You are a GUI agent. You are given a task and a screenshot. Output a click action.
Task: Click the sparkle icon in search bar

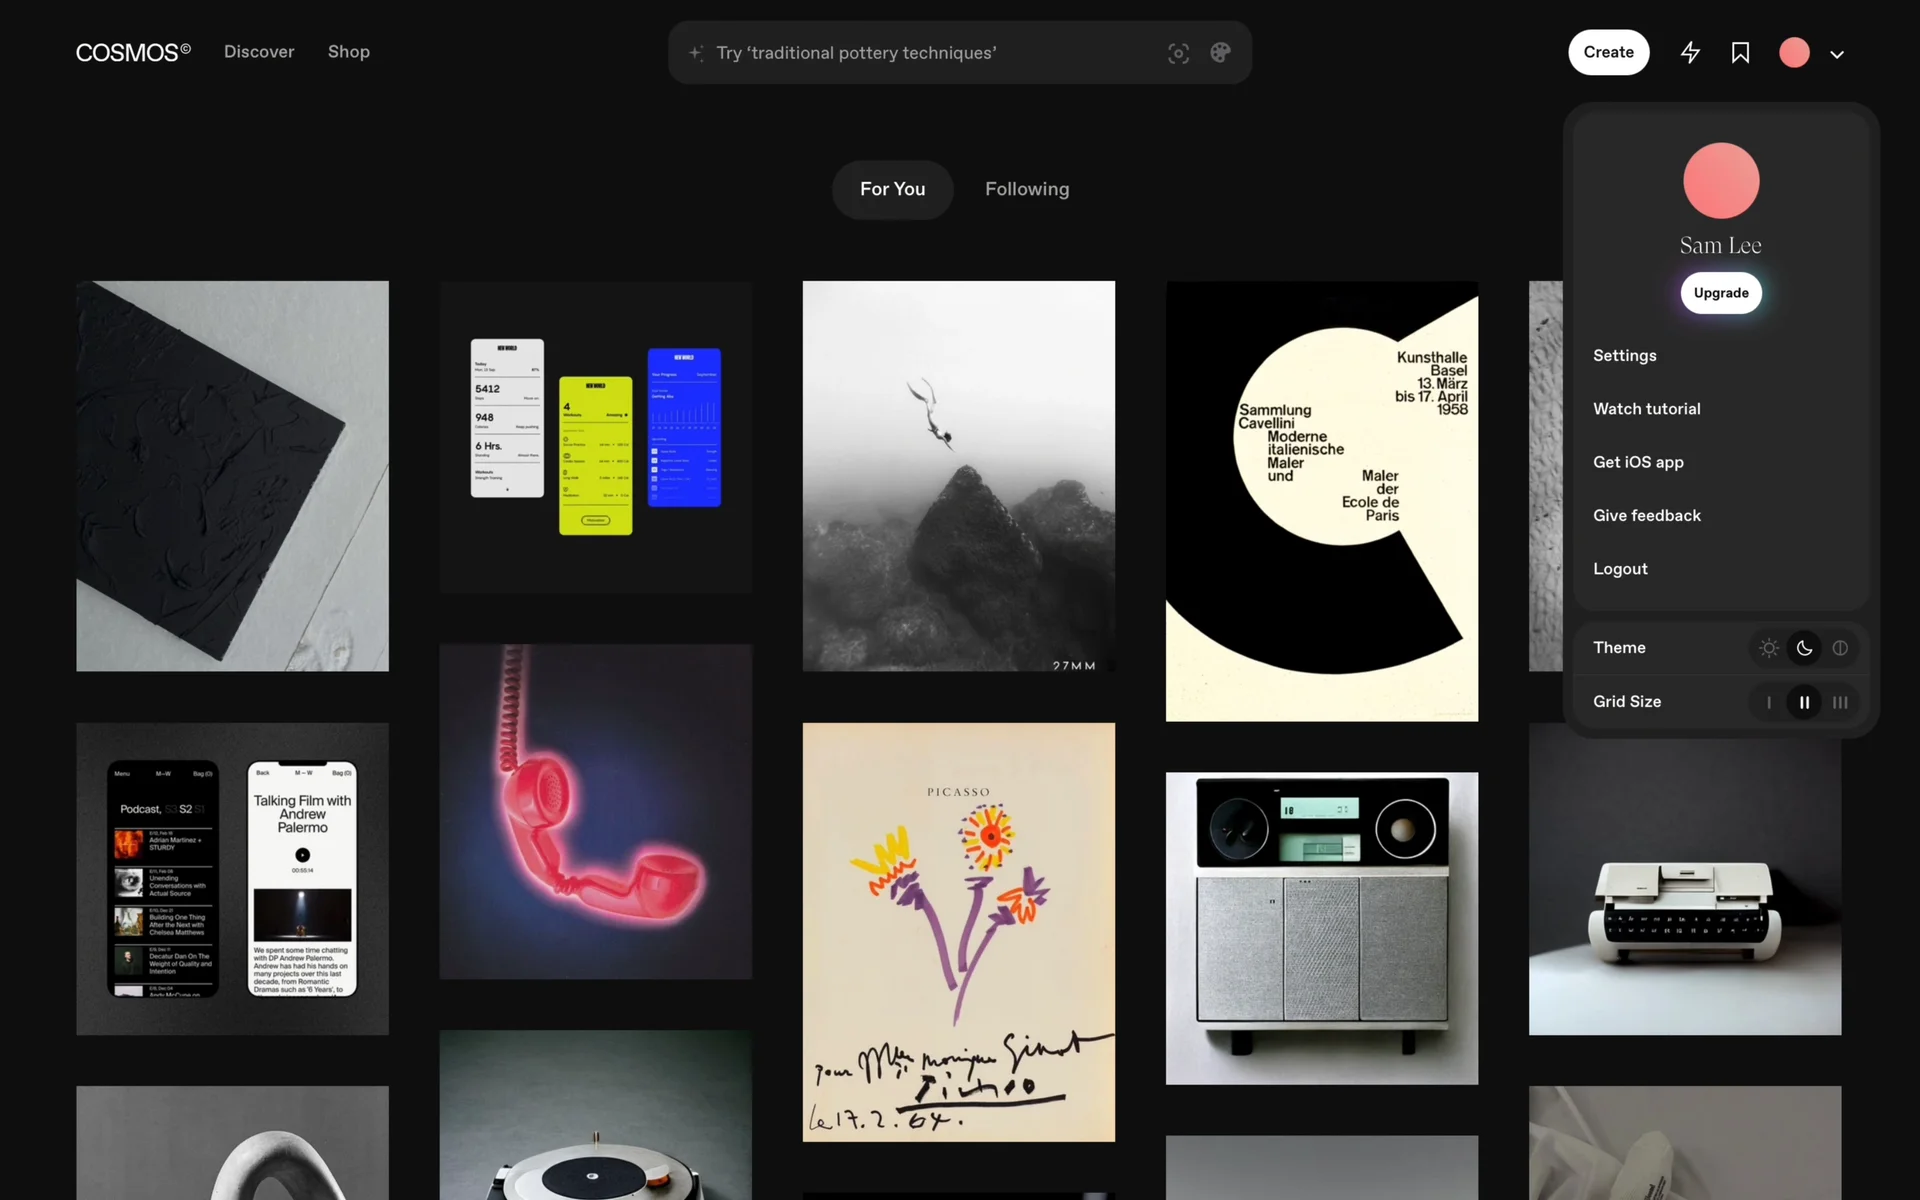696,53
